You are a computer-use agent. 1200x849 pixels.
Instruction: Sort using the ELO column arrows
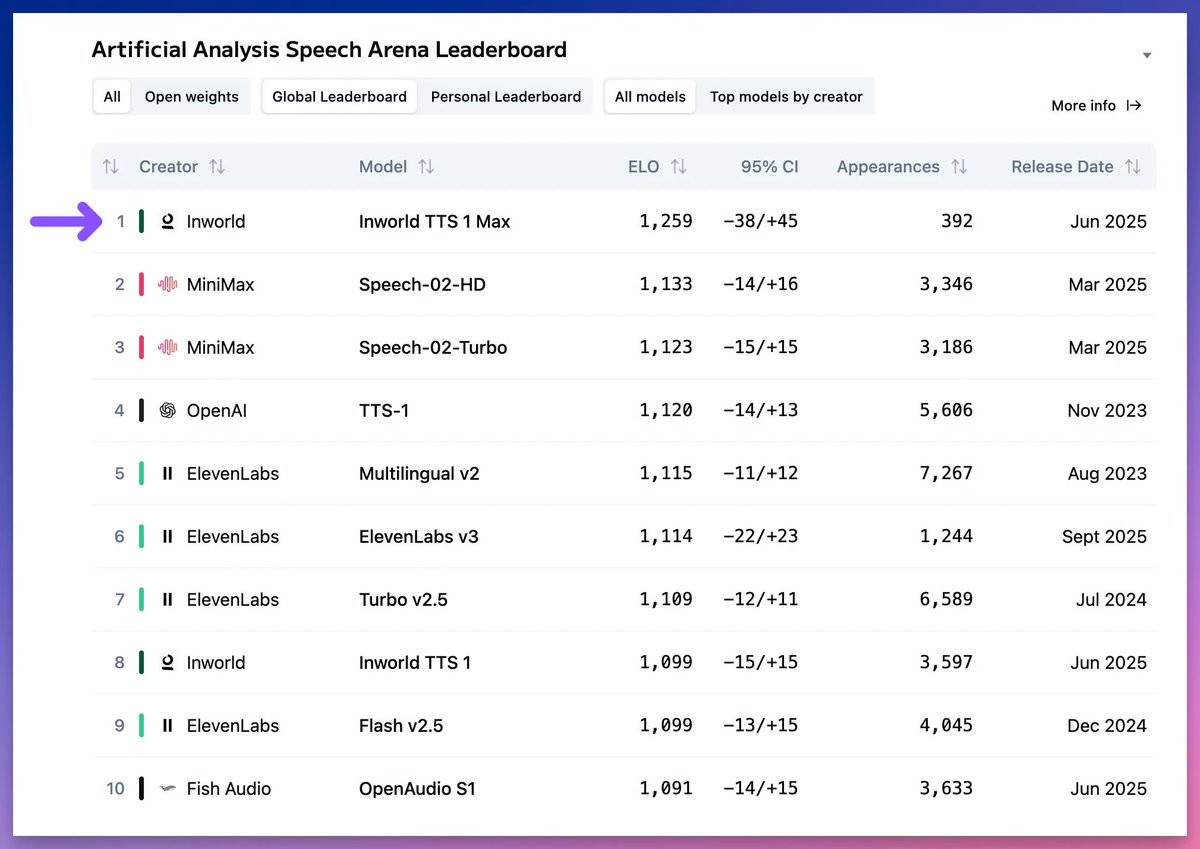(x=678, y=167)
